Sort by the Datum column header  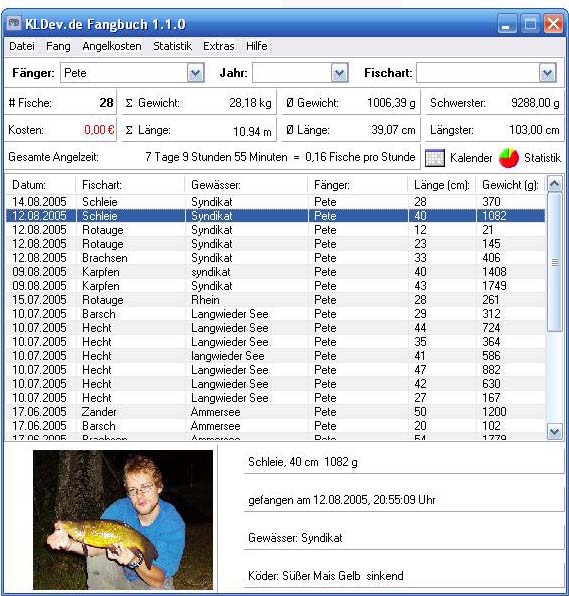click(40, 185)
